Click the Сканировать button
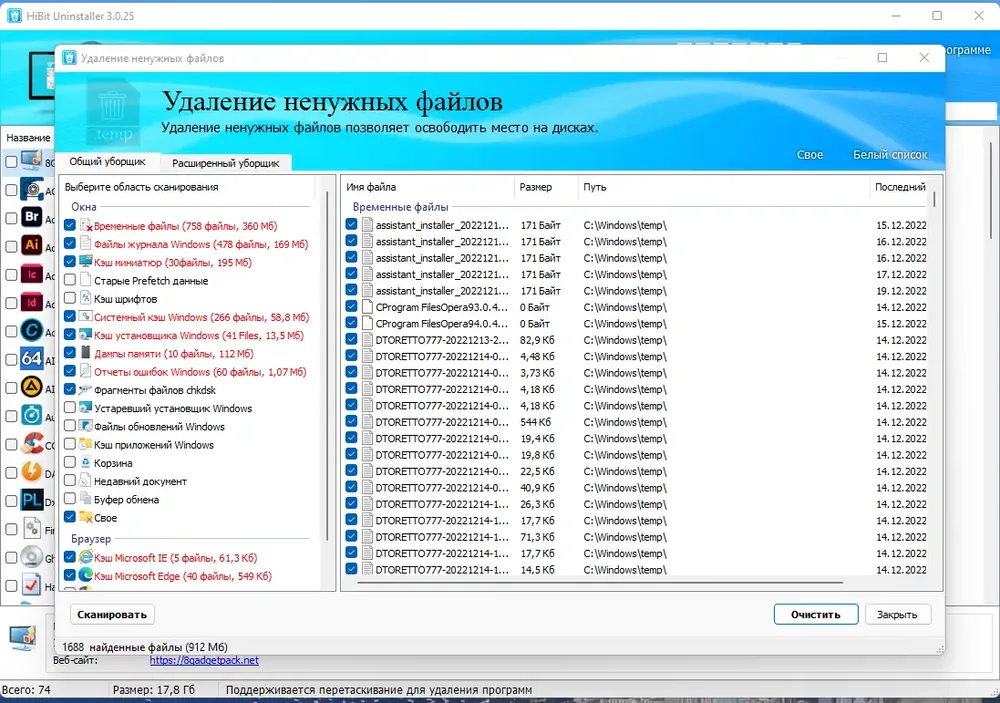 click(x=112, y=614)
